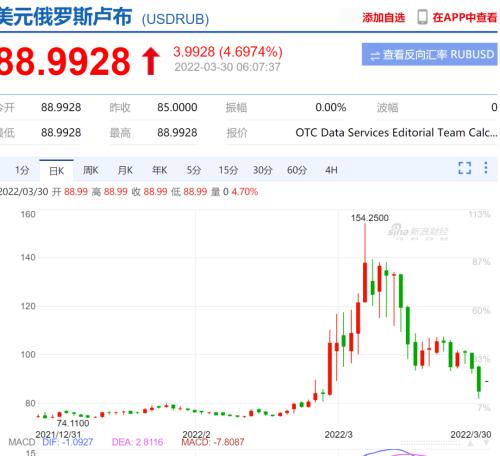Image resolution: width=500 pixels, height=456 pixels.
Task: Click the 振幅 value 0.00%
Action: (330, 107)
